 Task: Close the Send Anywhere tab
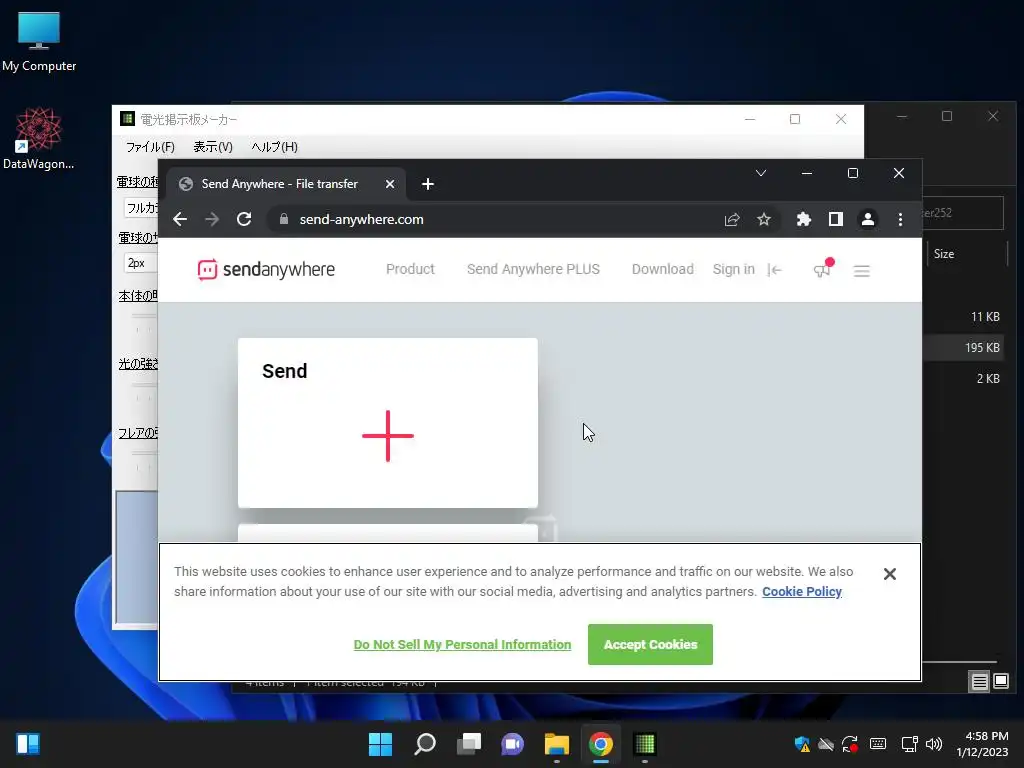pyautogui.click(x=390, y=184)
